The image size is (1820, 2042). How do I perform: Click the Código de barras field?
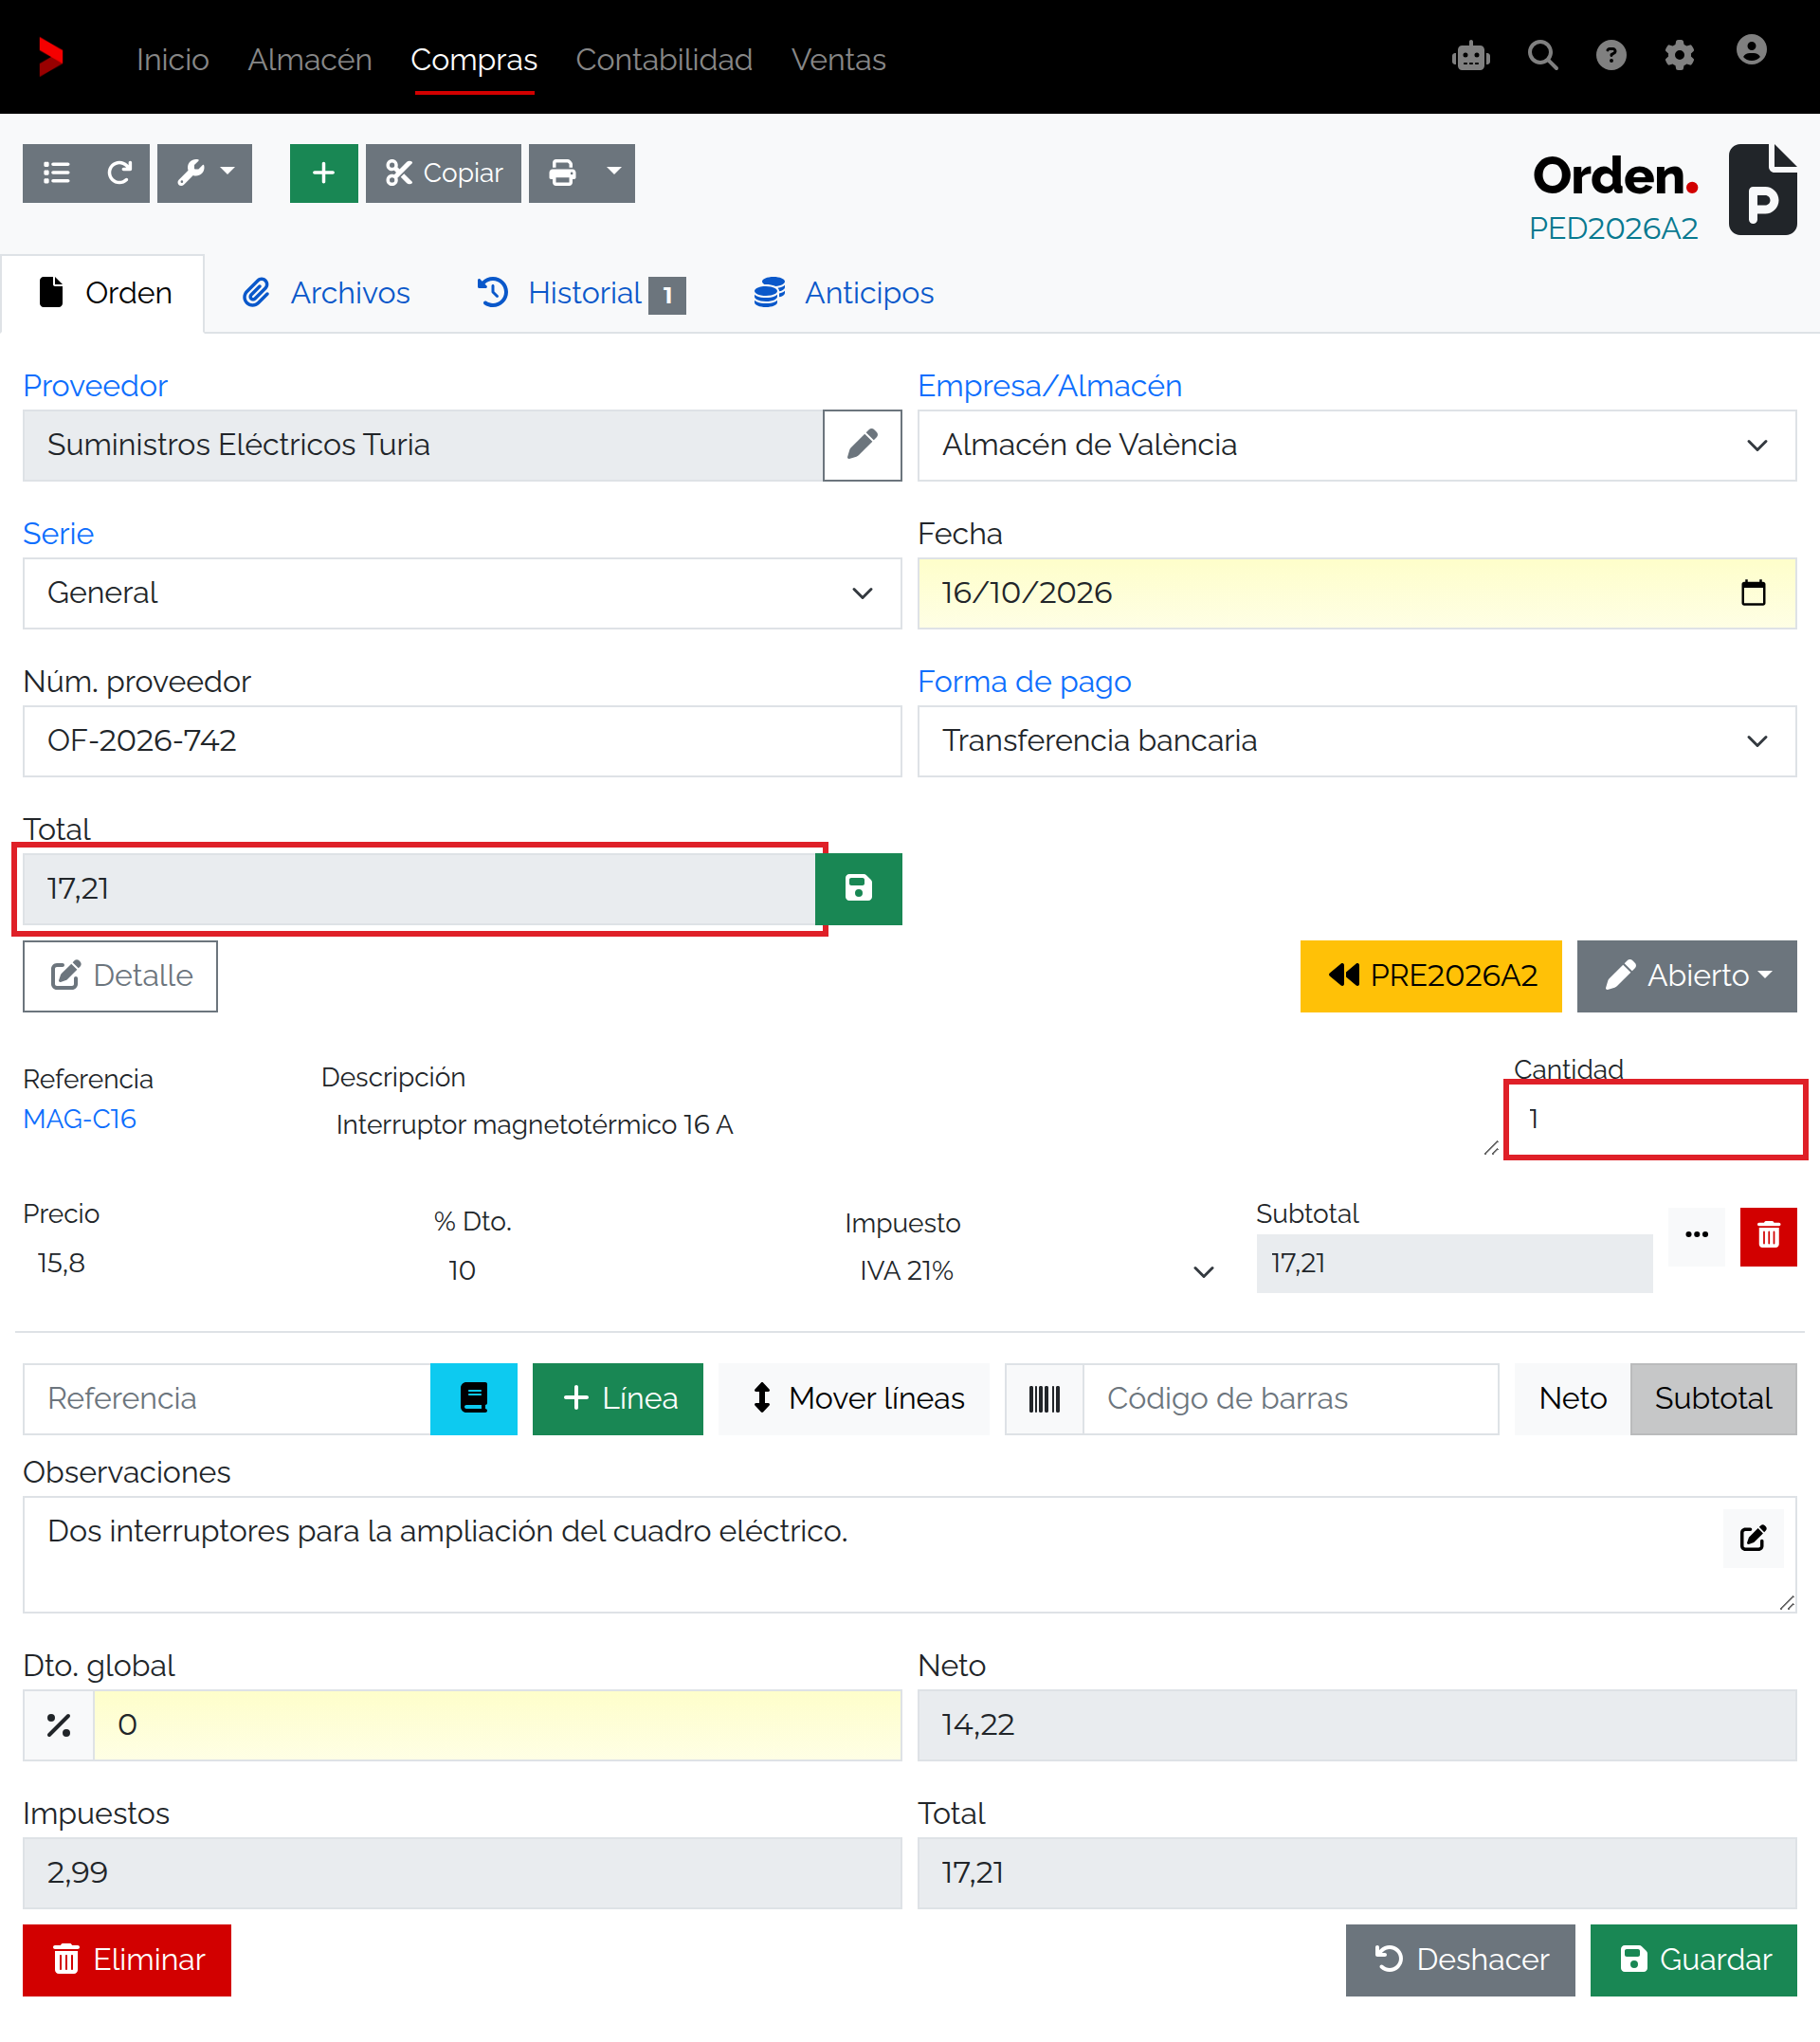[x=1290, y=1399]
